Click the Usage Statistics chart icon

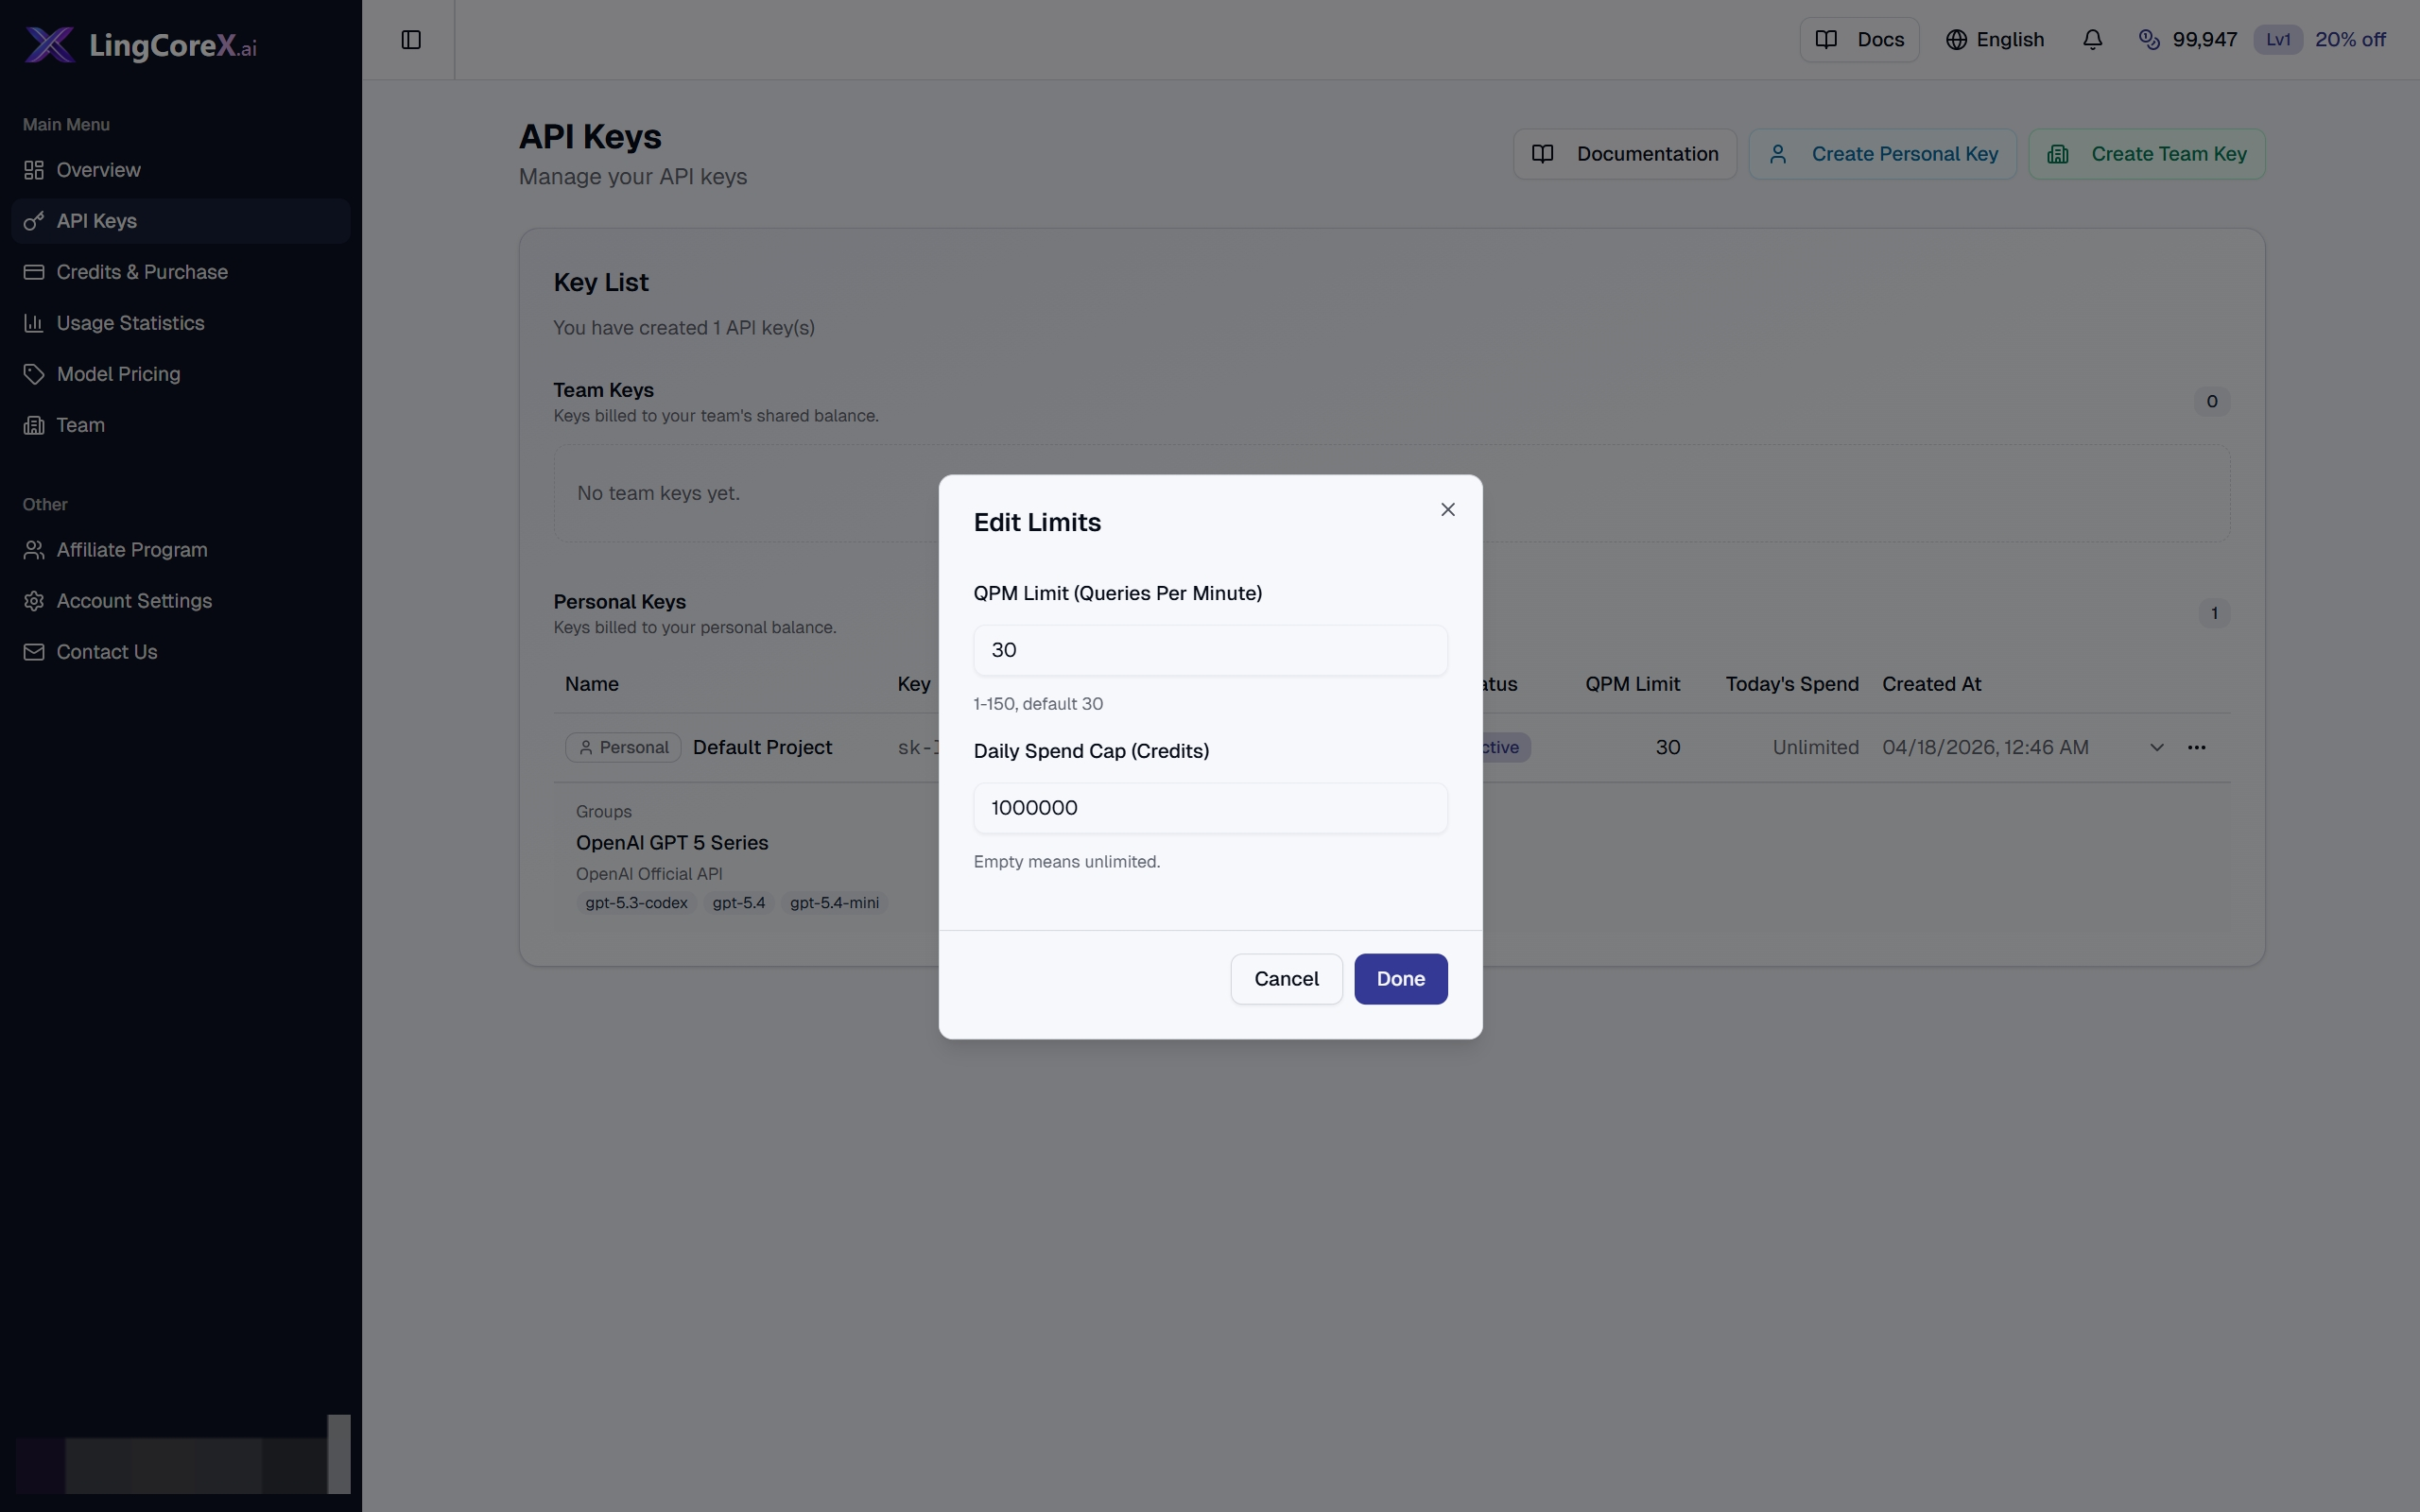coord(34,323)
